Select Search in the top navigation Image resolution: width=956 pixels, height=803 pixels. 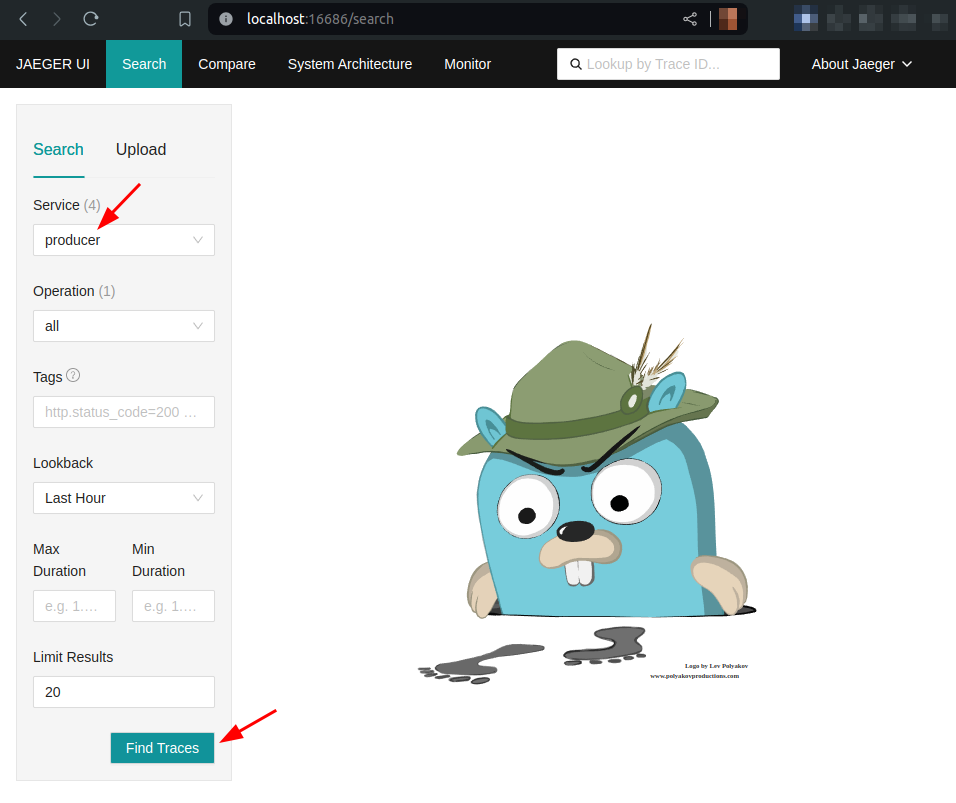click(144, 64)
